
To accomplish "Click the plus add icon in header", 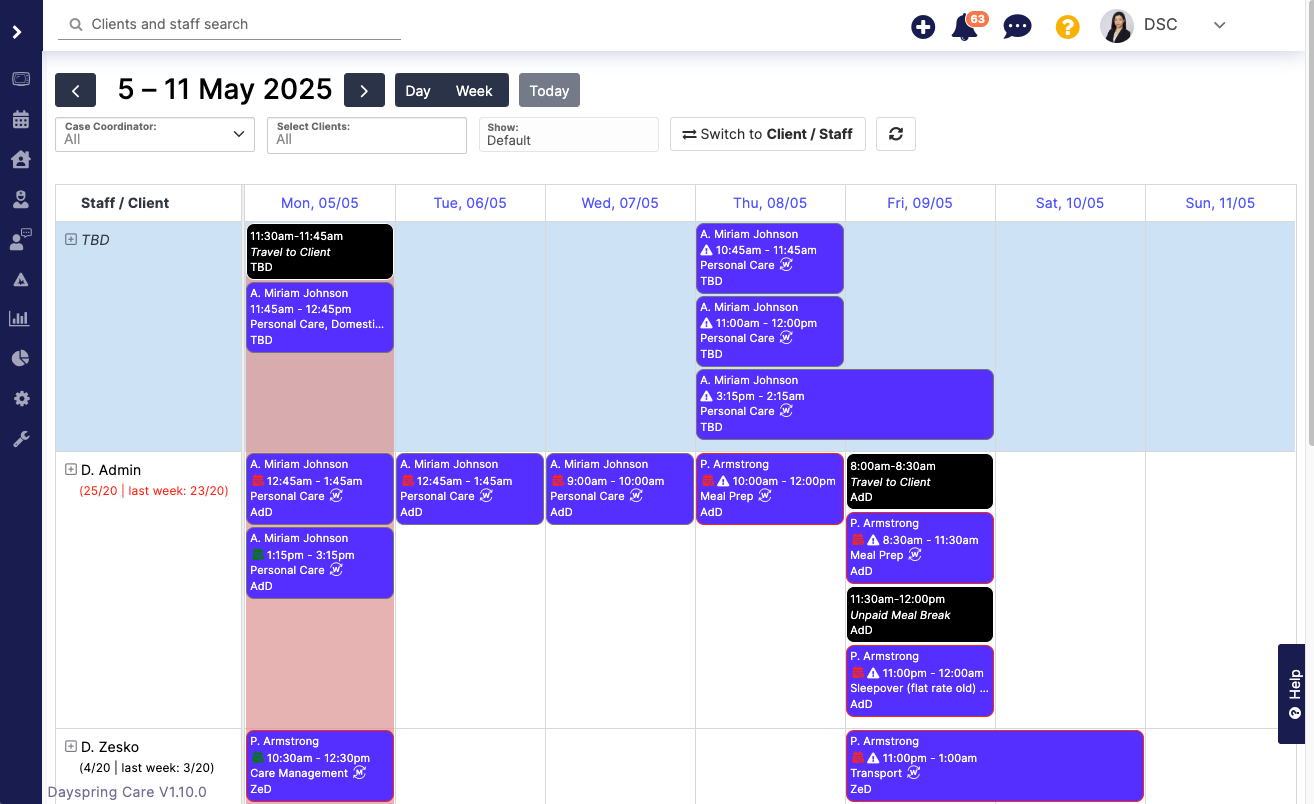I will pyautogui.click(x=923, y=27).
